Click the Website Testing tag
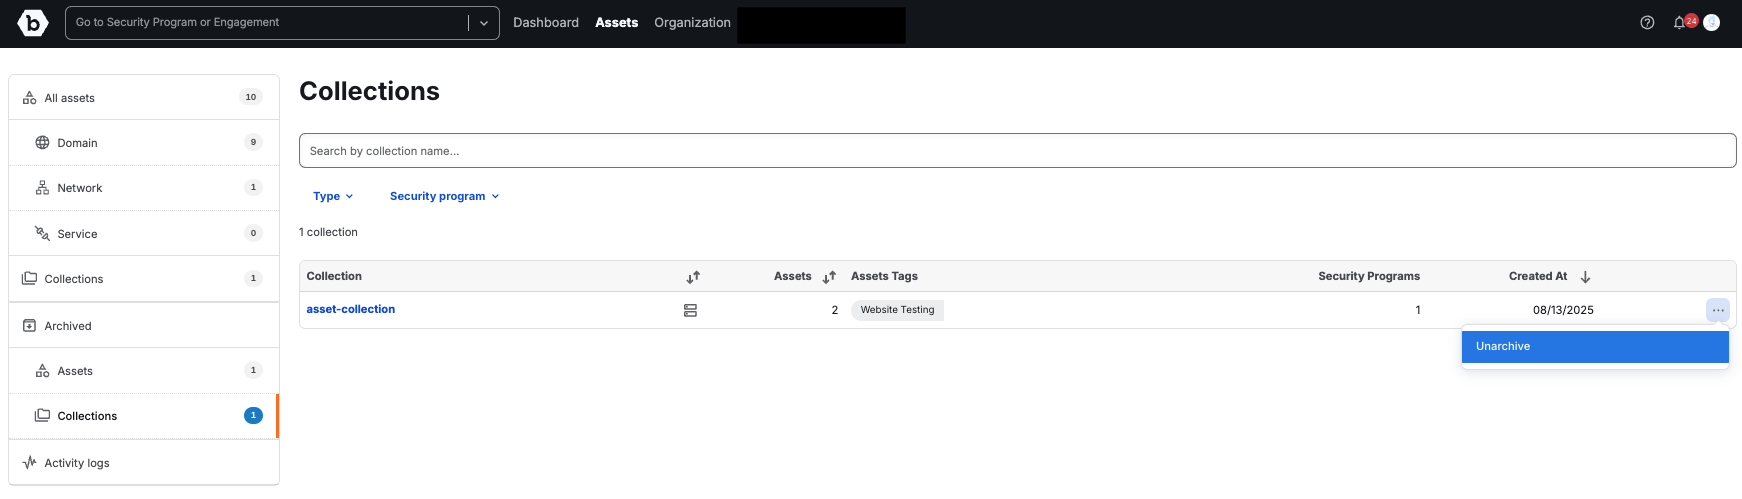The image size is (1742, 499). pyautogui.click(x=897, y=310)
